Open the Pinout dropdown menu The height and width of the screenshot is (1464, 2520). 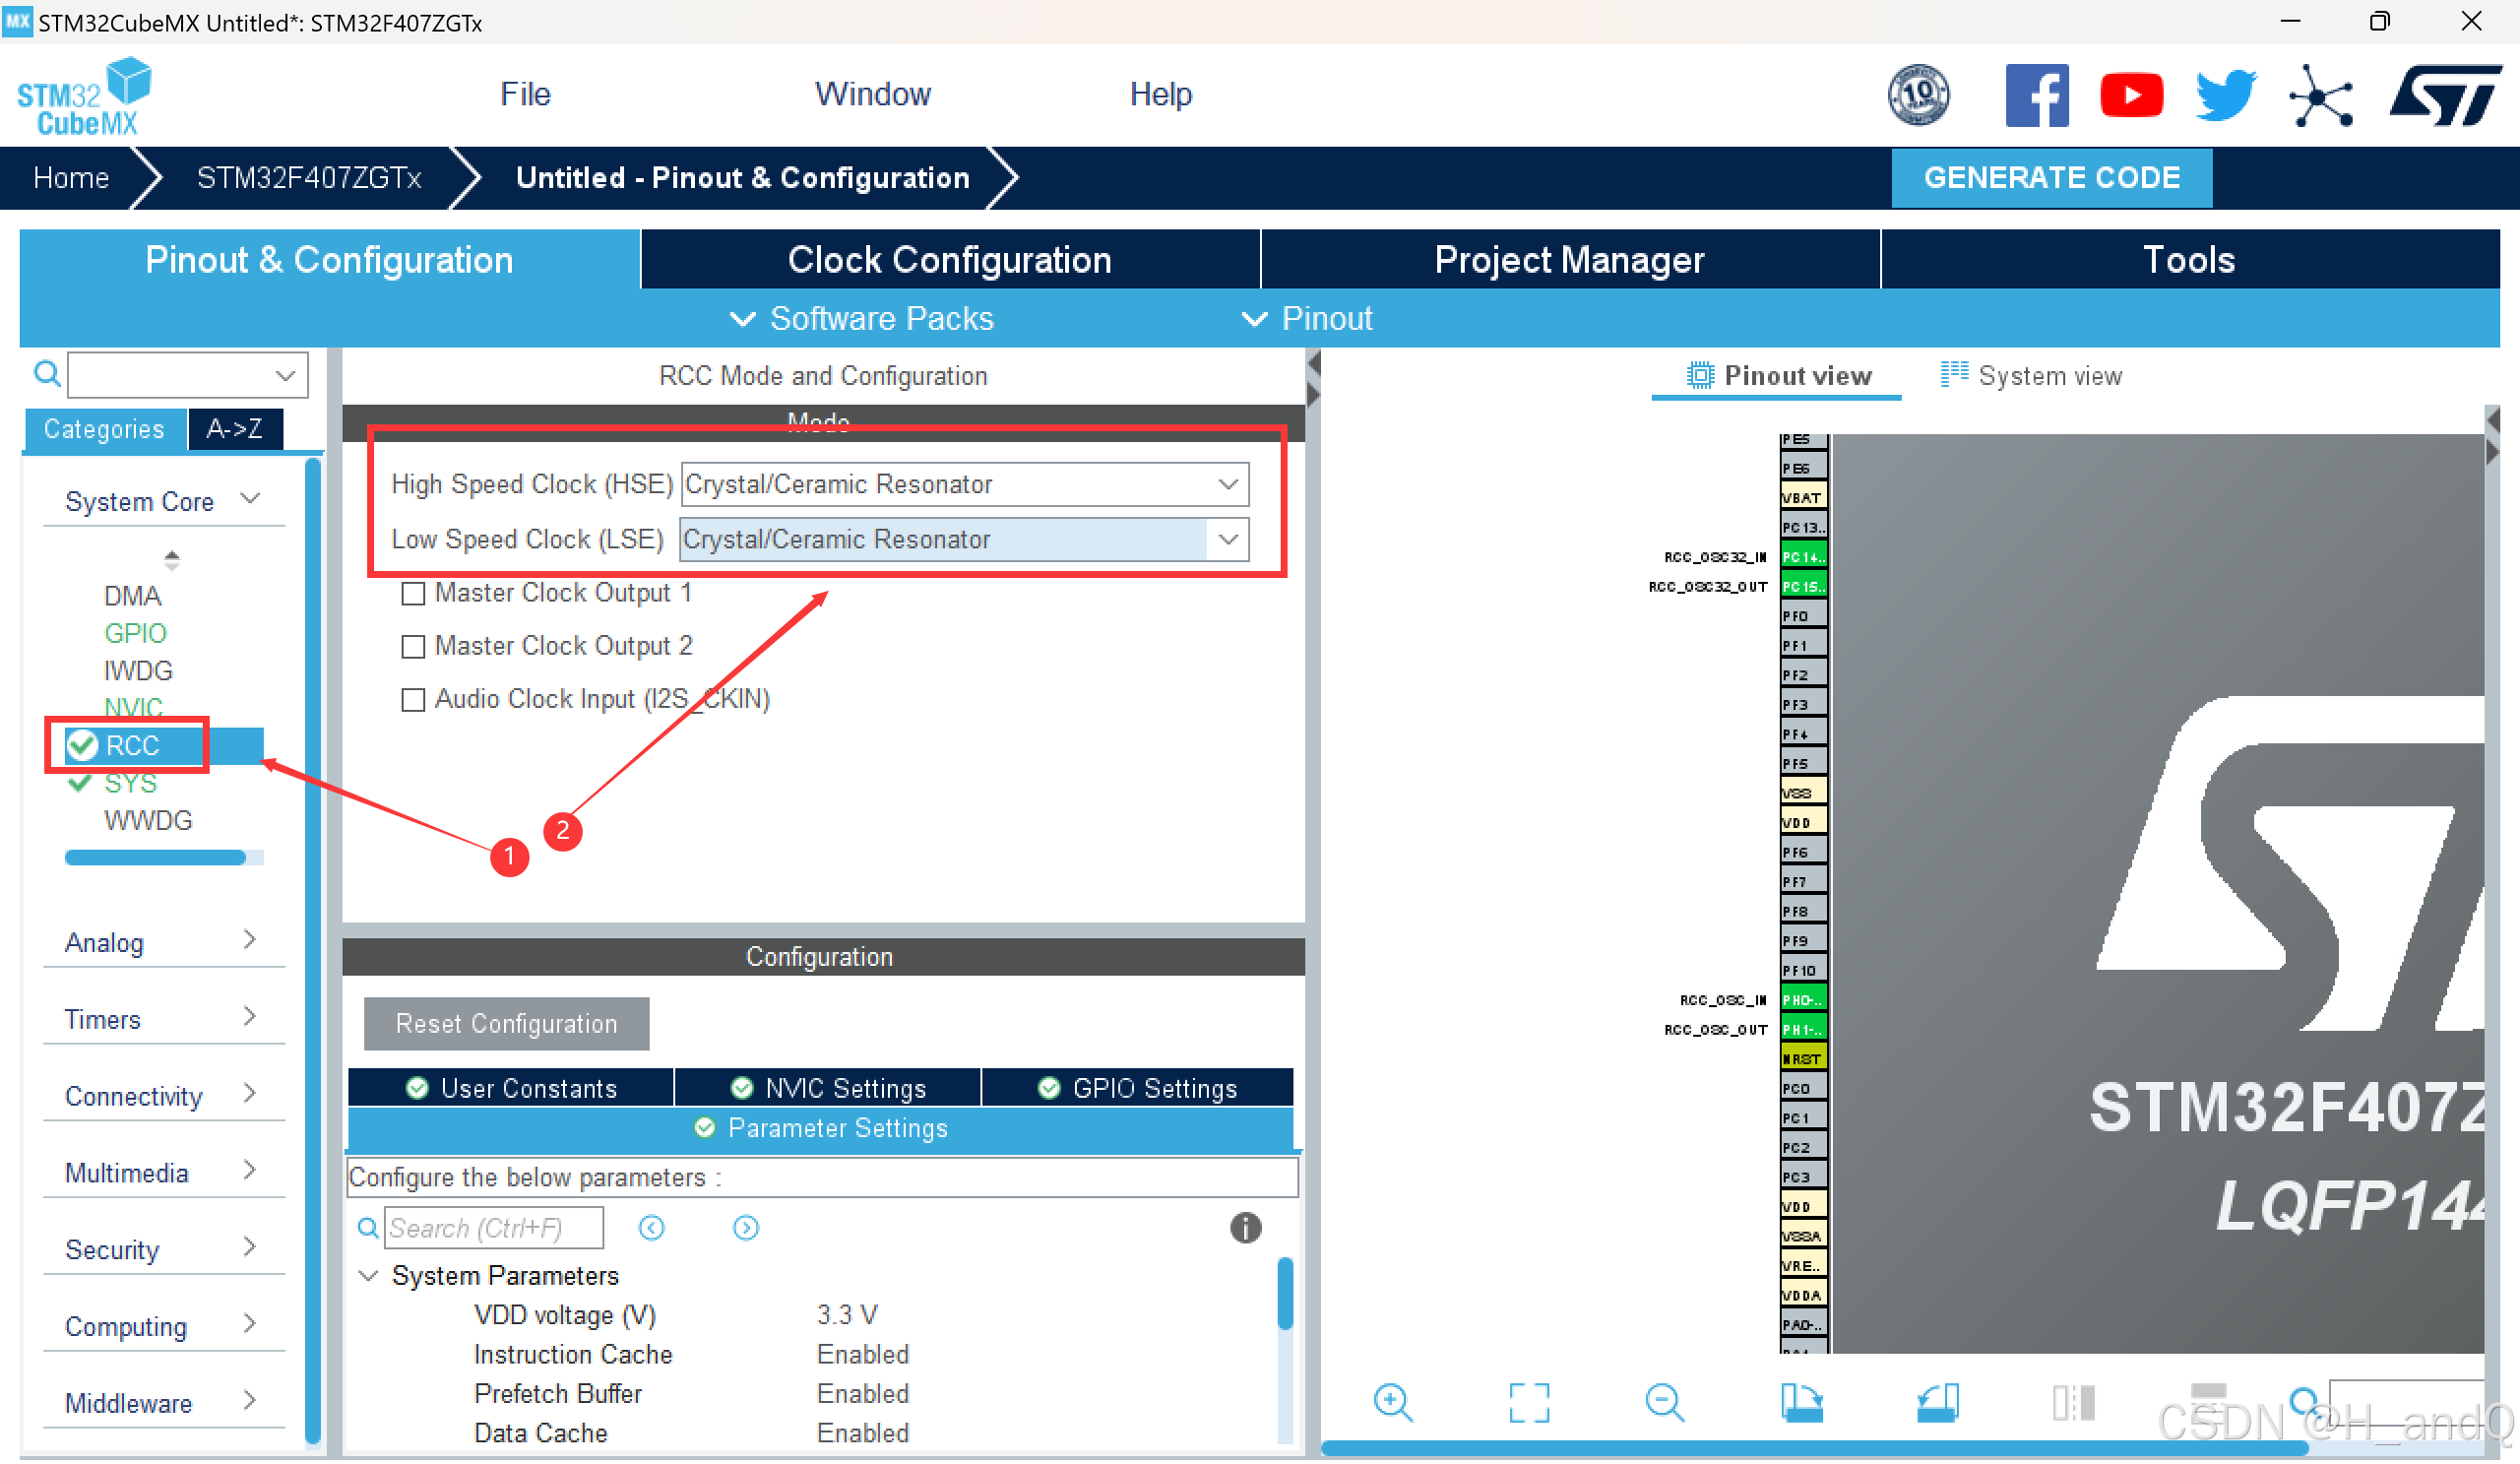click(x=1306, y=319)
